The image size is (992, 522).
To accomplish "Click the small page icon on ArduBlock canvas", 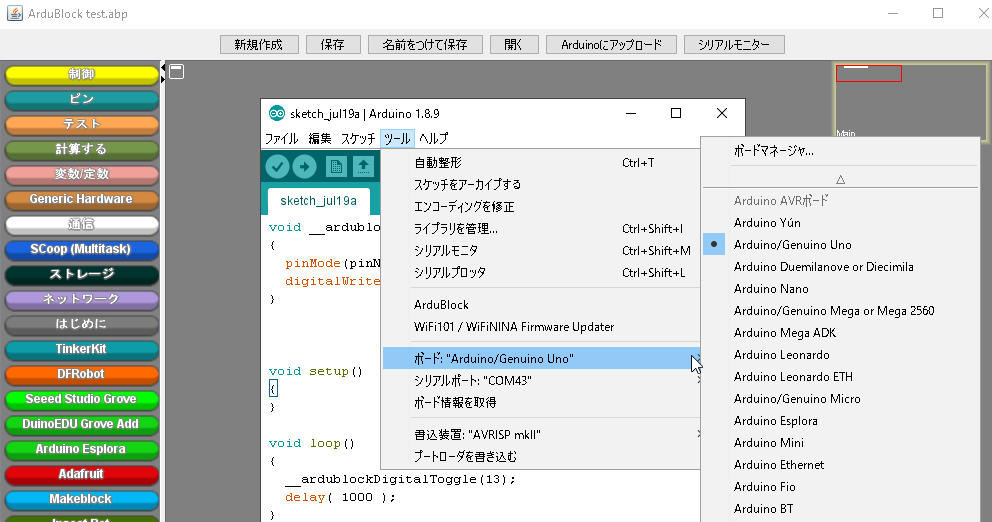I will point(177,71).
